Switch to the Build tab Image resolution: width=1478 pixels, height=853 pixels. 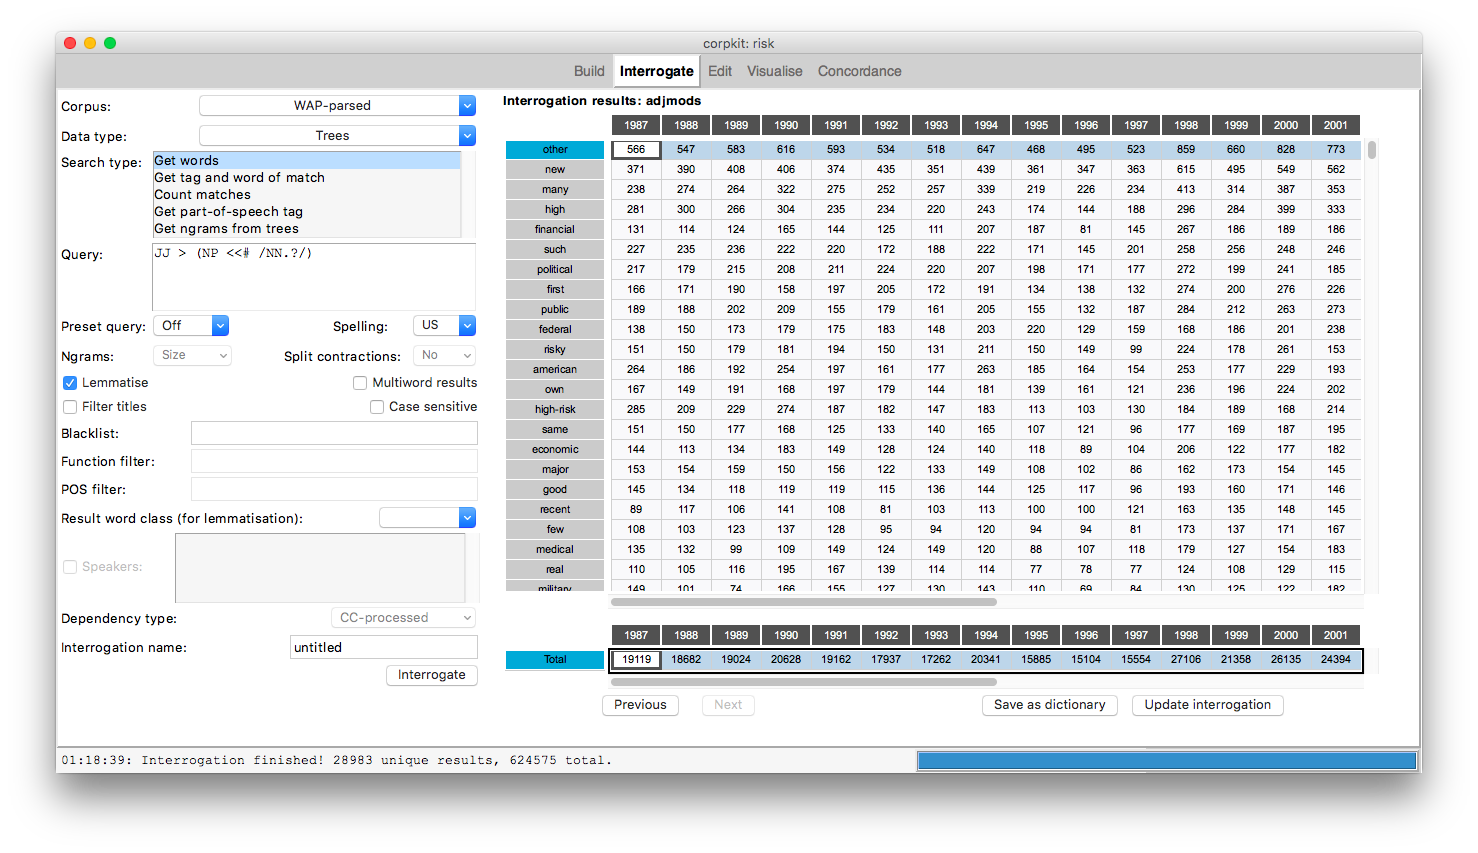[x=589, y=71]
